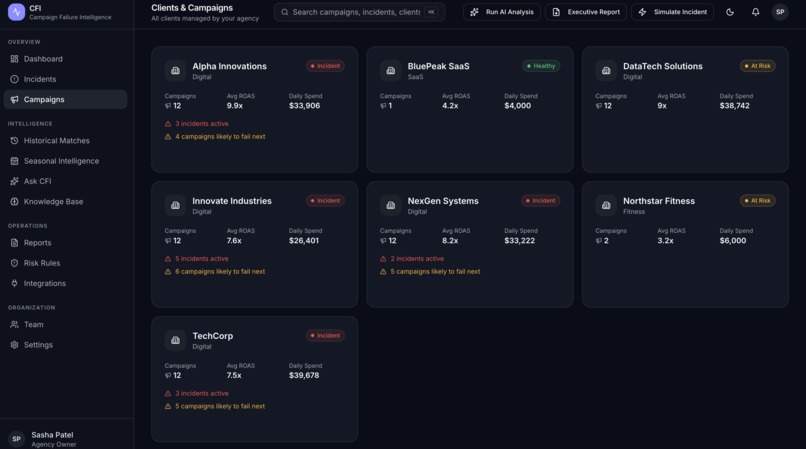The width and height of the screenshot is (806, 449).
Task: Click the Risk Rules shield icon
Action: click(14, 263)
